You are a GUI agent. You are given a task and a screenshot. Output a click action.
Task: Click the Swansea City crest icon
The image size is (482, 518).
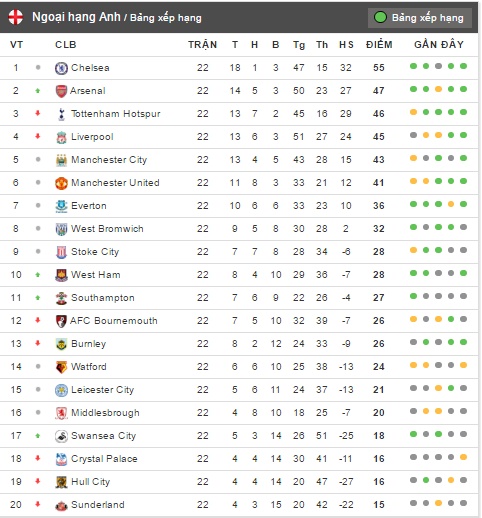pyautogui.click(x=61, y=436)
